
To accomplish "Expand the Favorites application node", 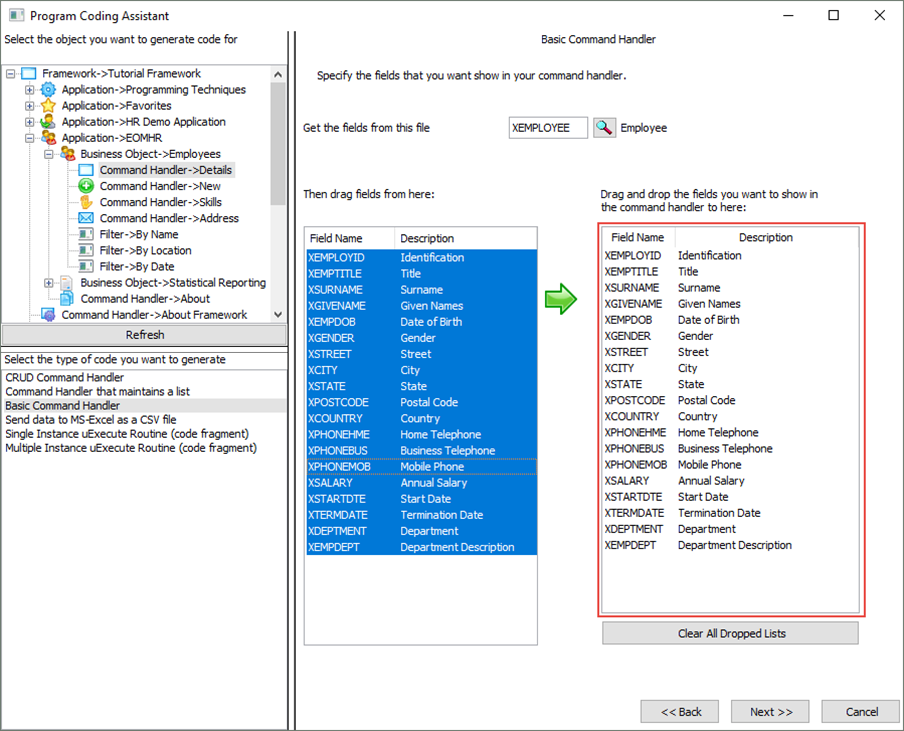I will (29, 105).
